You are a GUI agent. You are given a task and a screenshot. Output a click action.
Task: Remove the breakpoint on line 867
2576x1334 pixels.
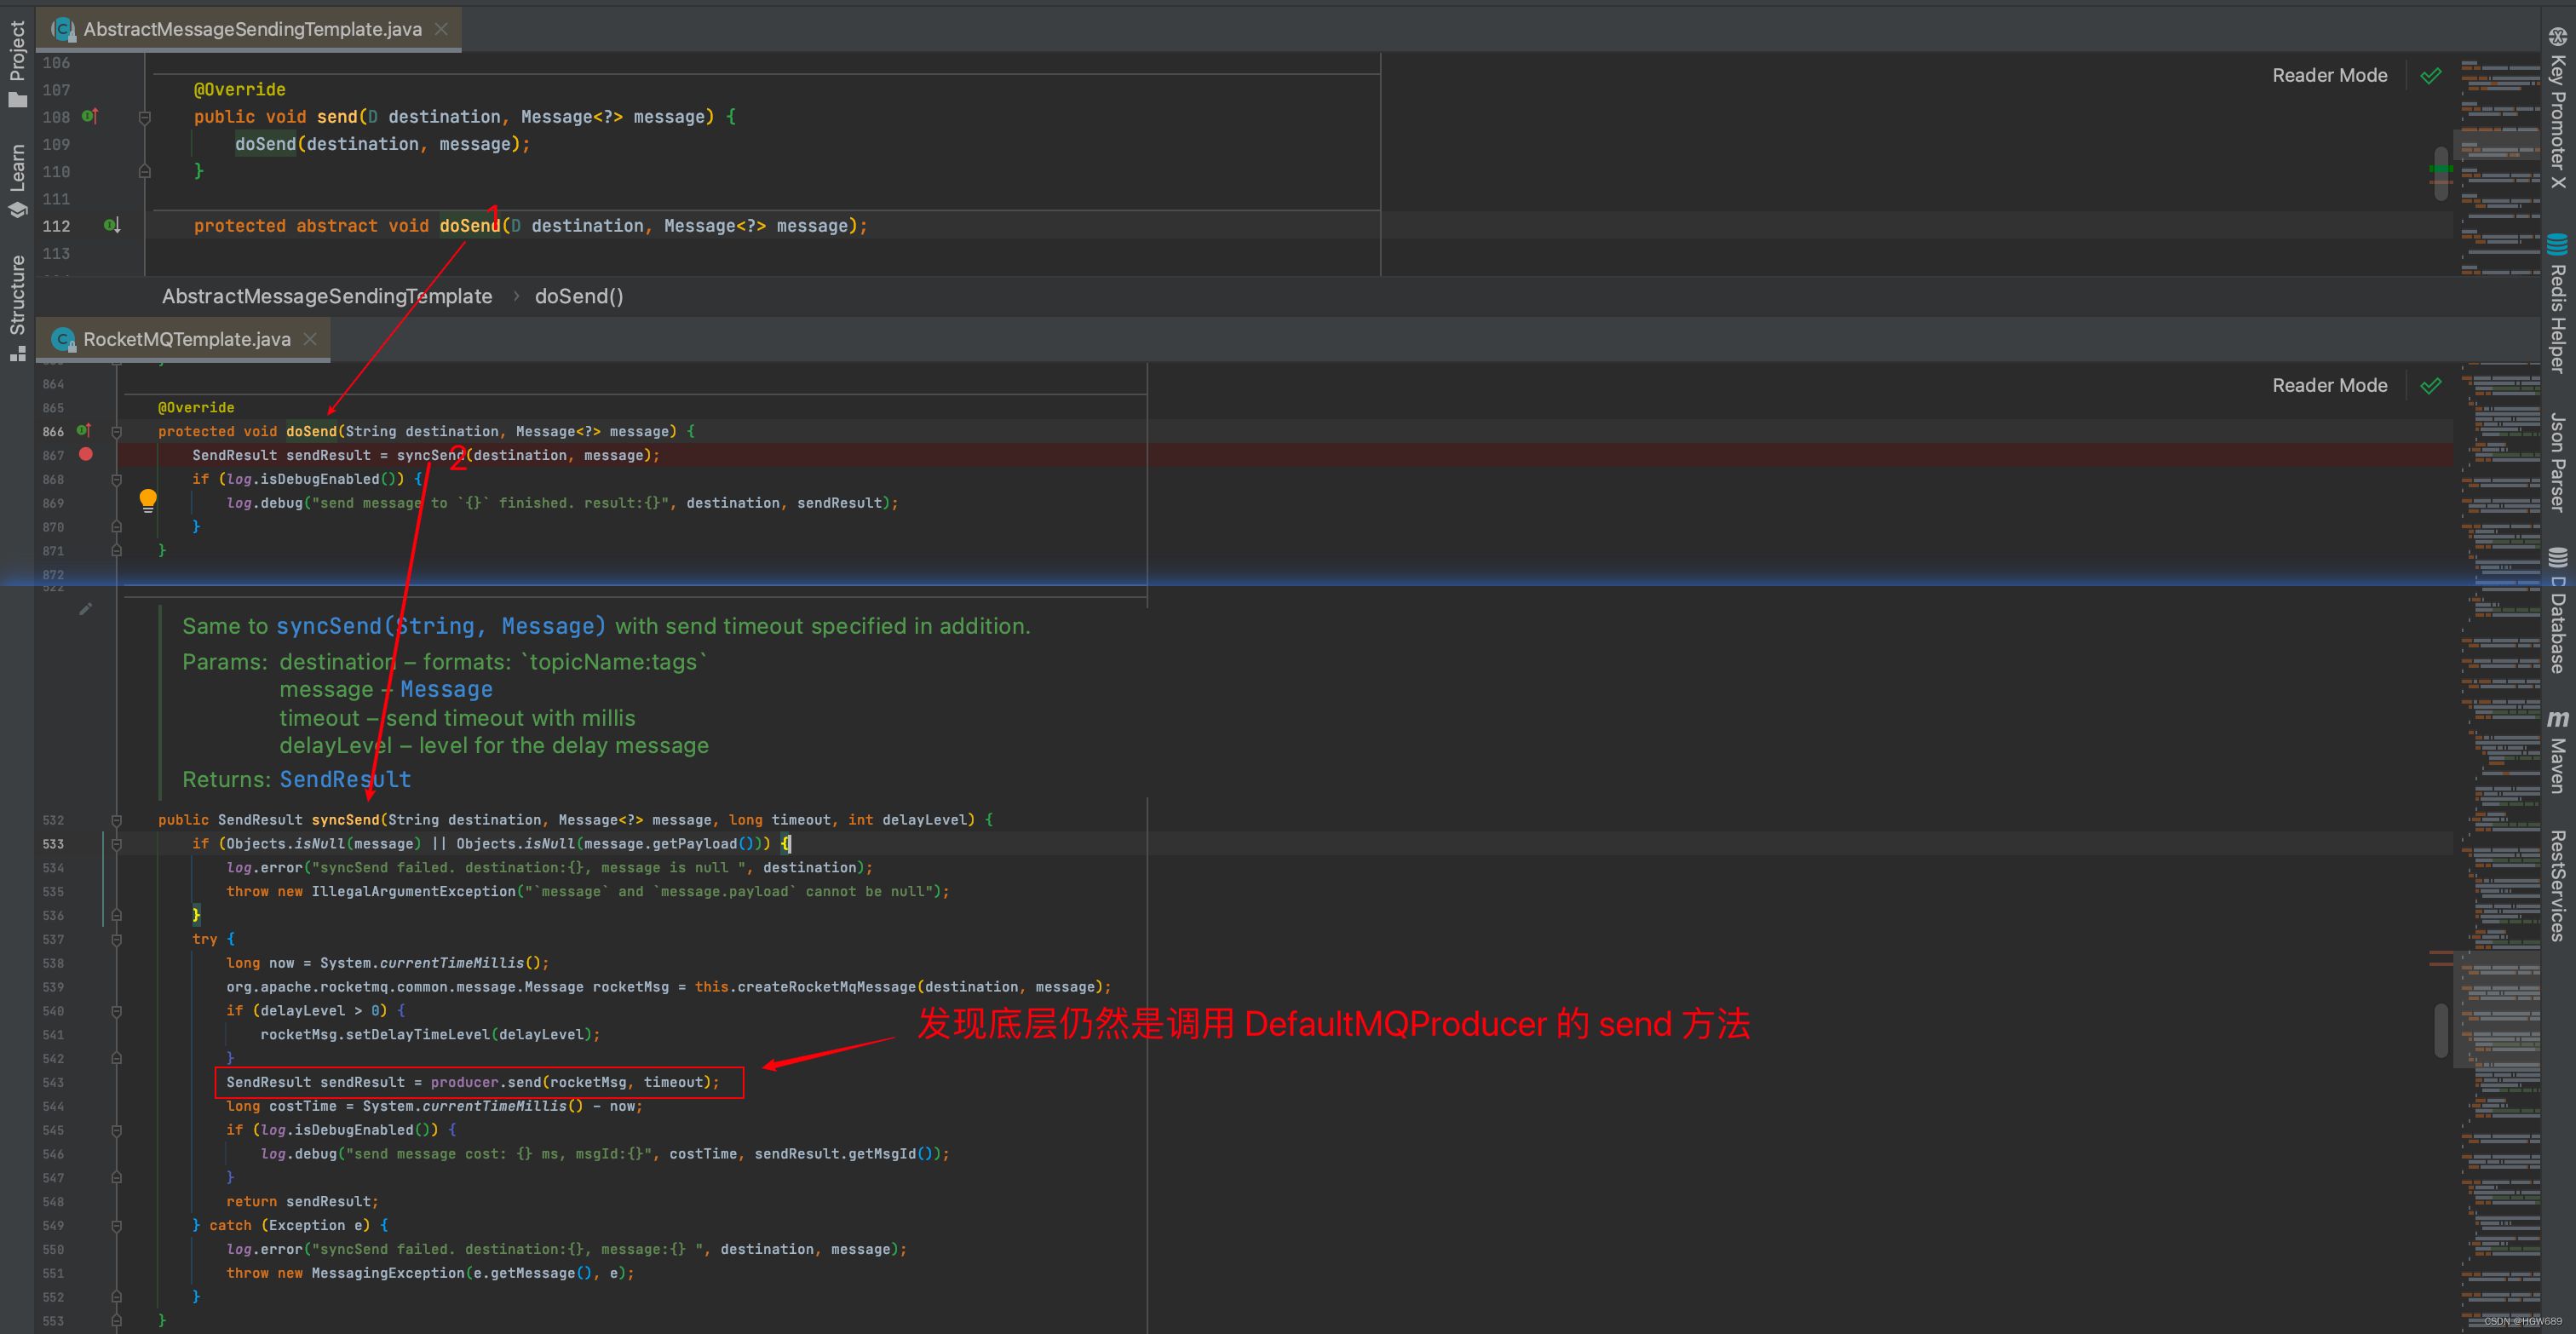86,454
